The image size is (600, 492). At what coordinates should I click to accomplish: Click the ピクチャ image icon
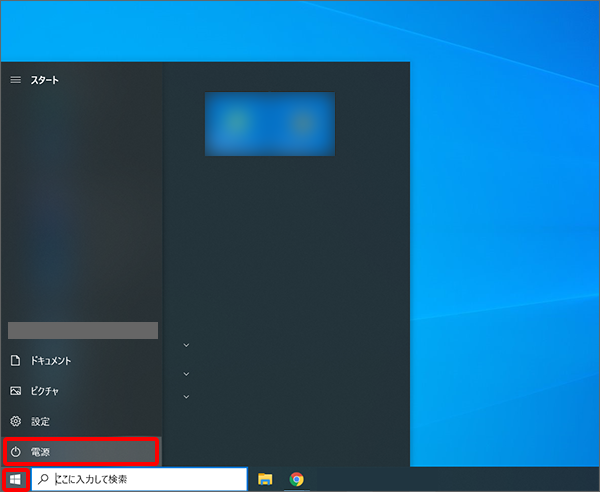point(15,391)
